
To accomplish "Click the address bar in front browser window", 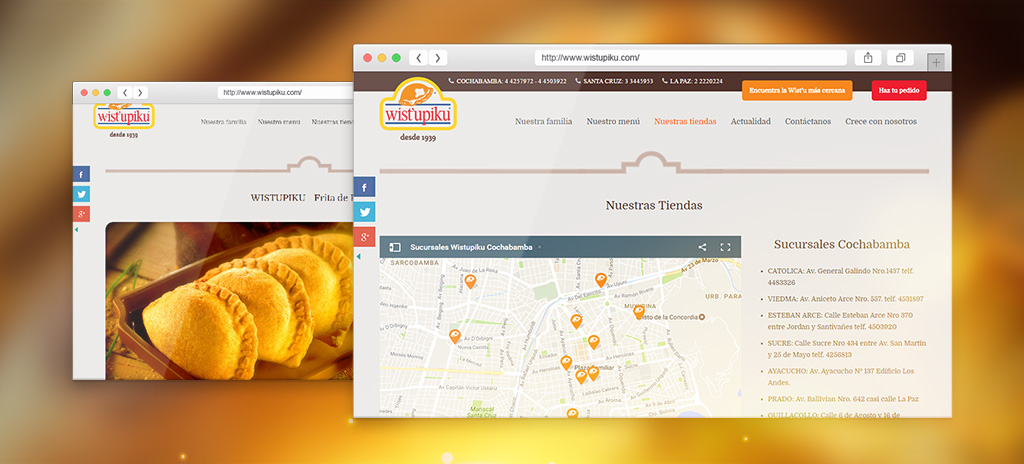I will (692, 58).
